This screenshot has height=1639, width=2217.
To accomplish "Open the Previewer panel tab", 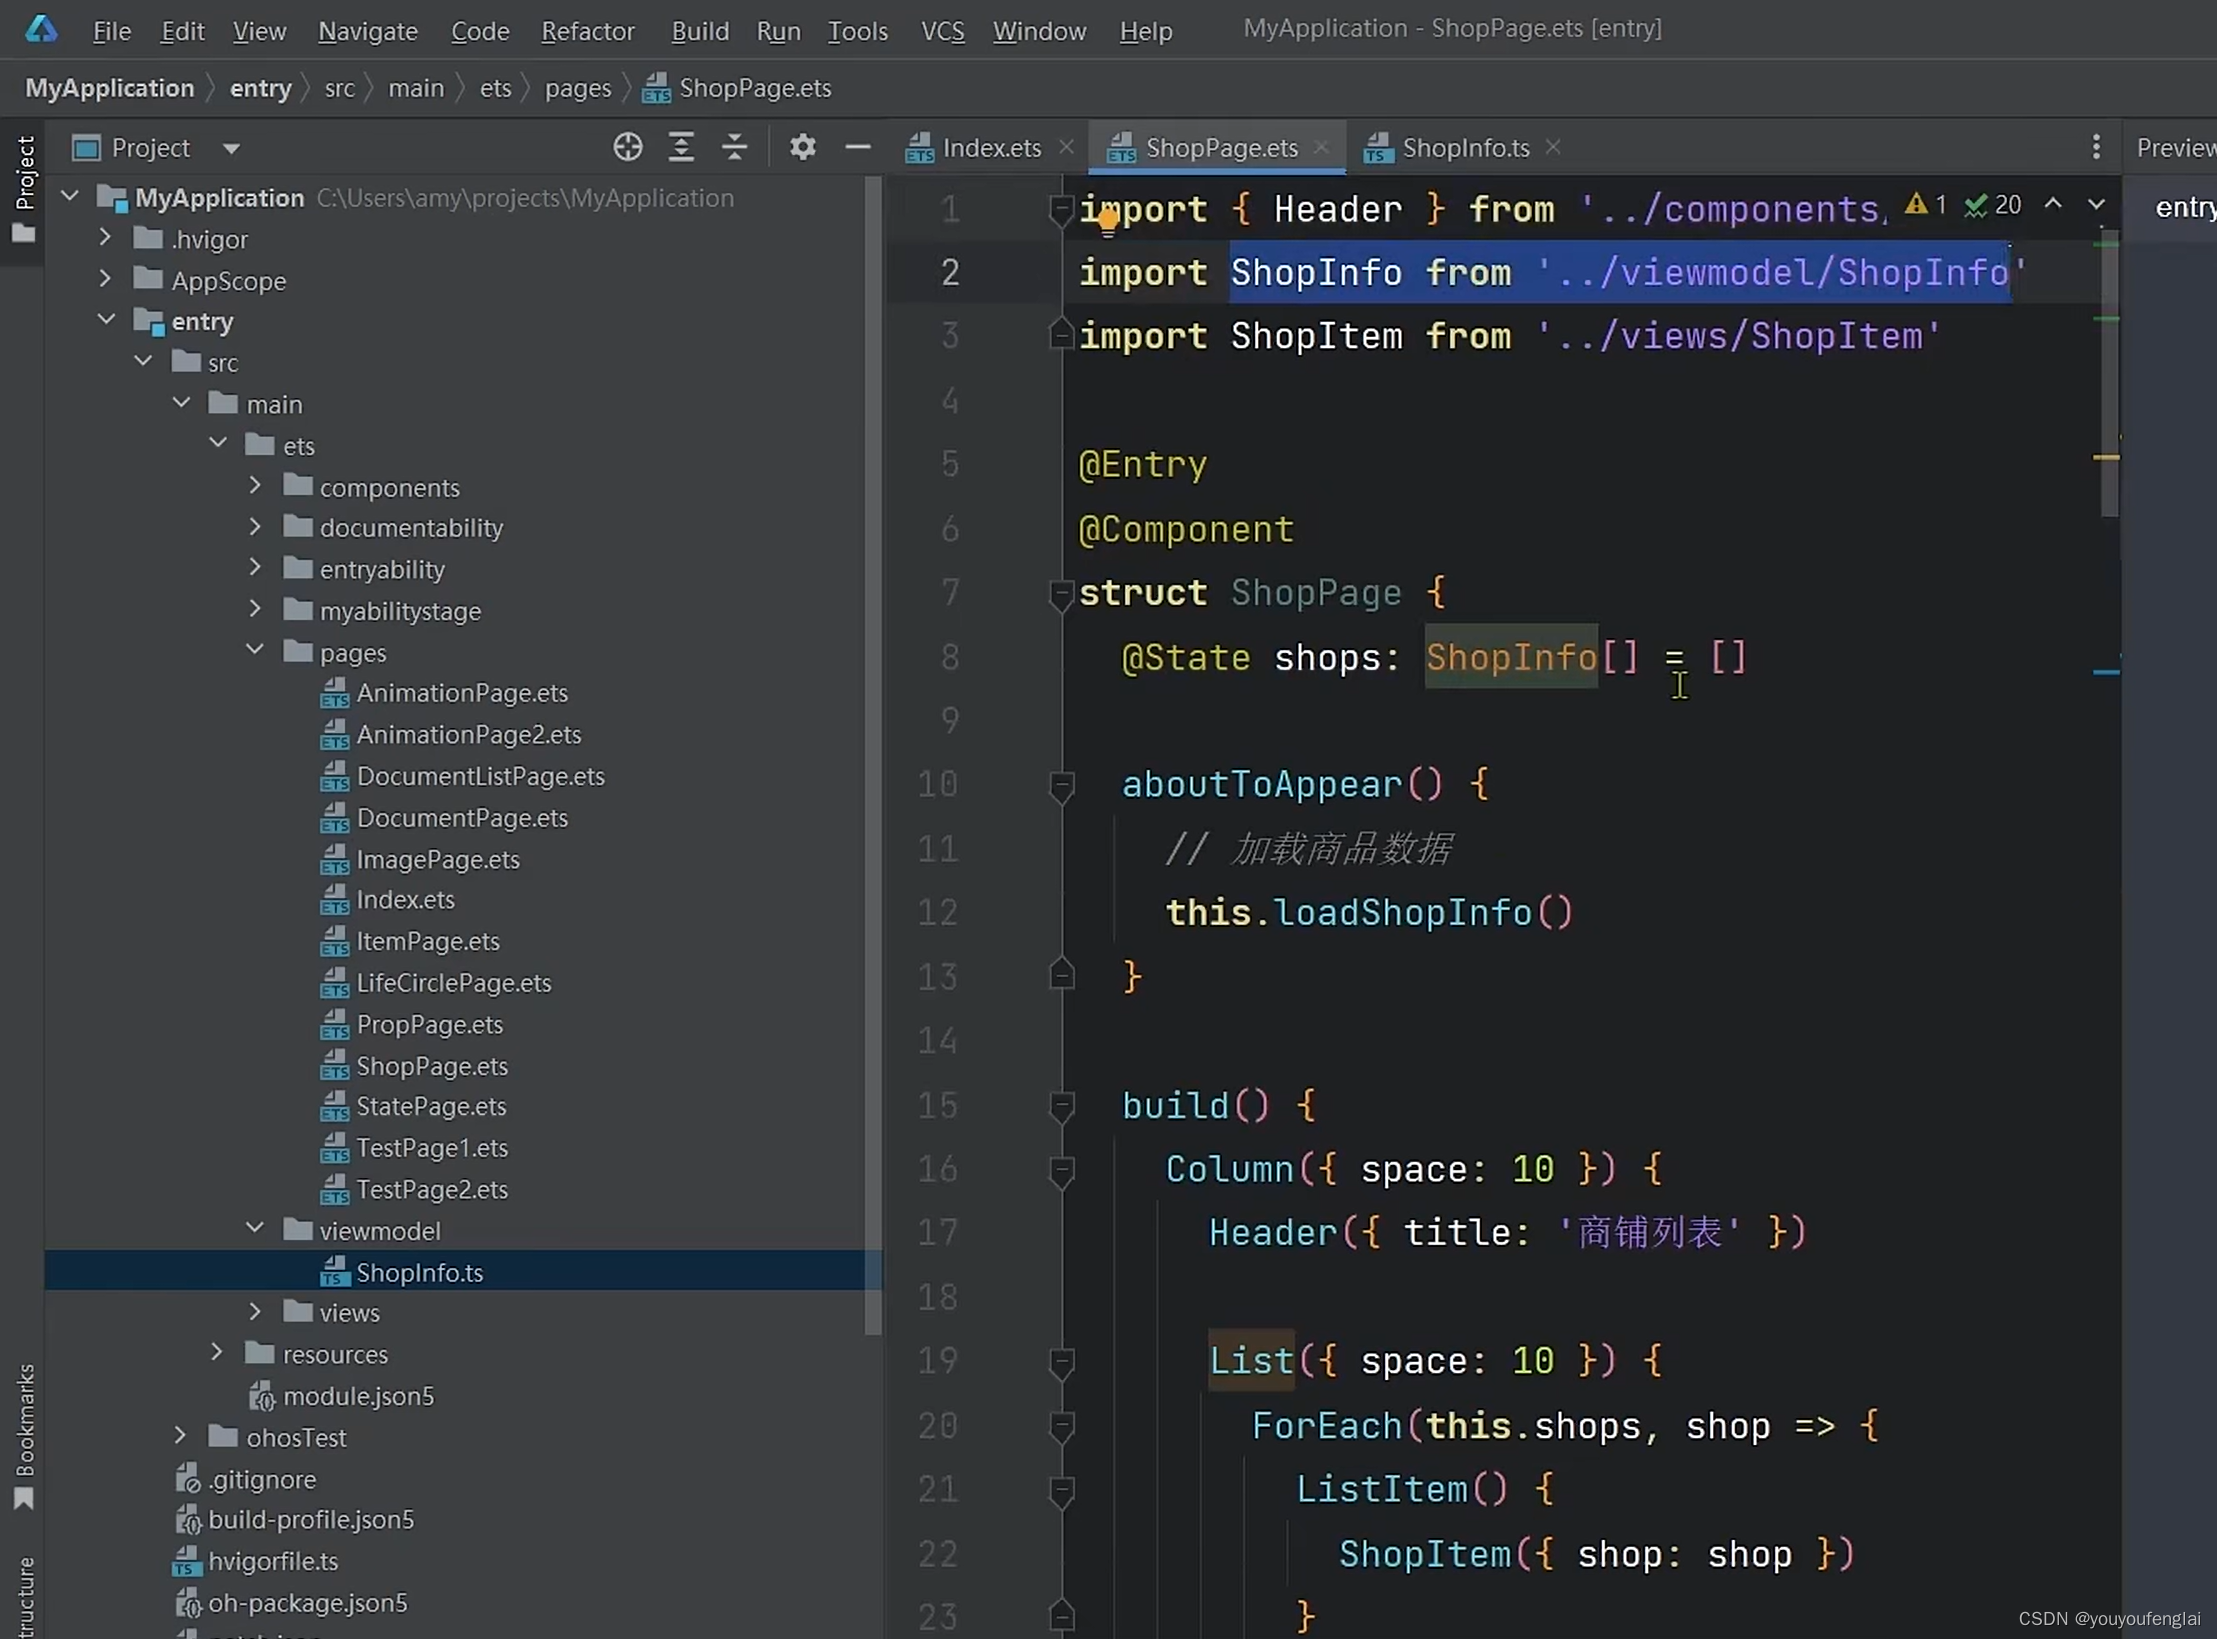I will click(x=2176, y=148).
